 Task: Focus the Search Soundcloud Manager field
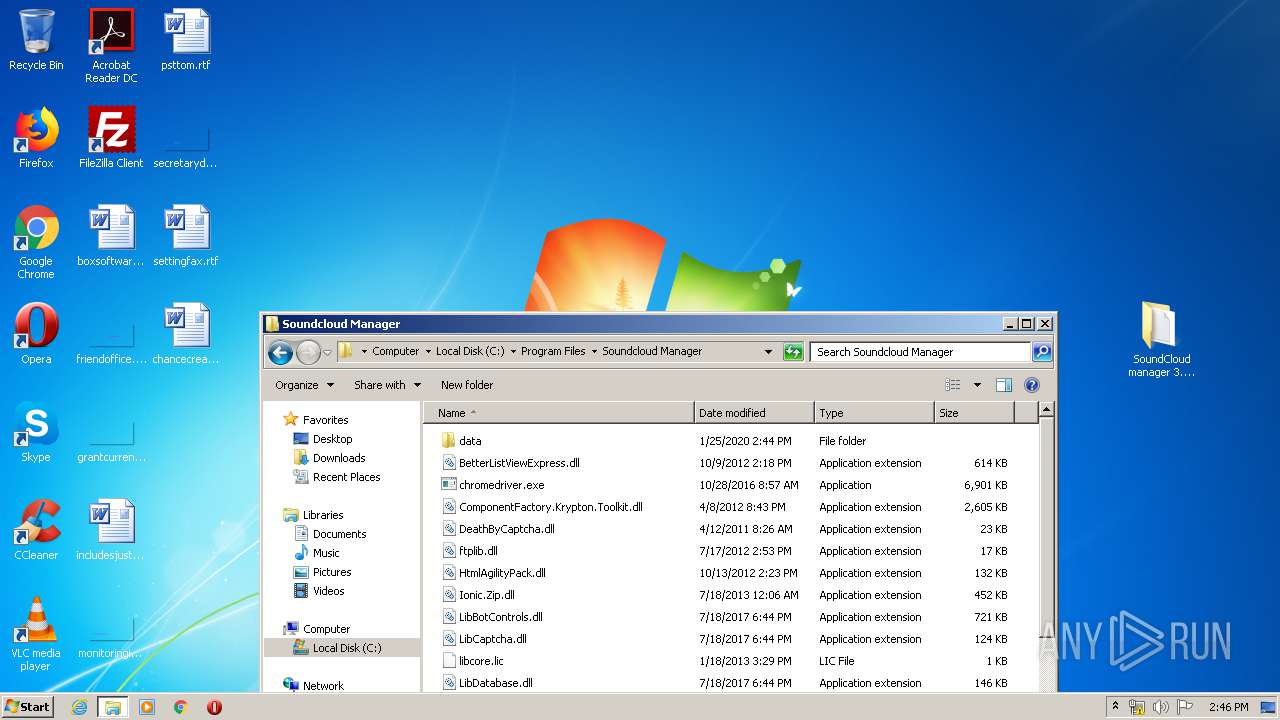[x=920, y=352]
